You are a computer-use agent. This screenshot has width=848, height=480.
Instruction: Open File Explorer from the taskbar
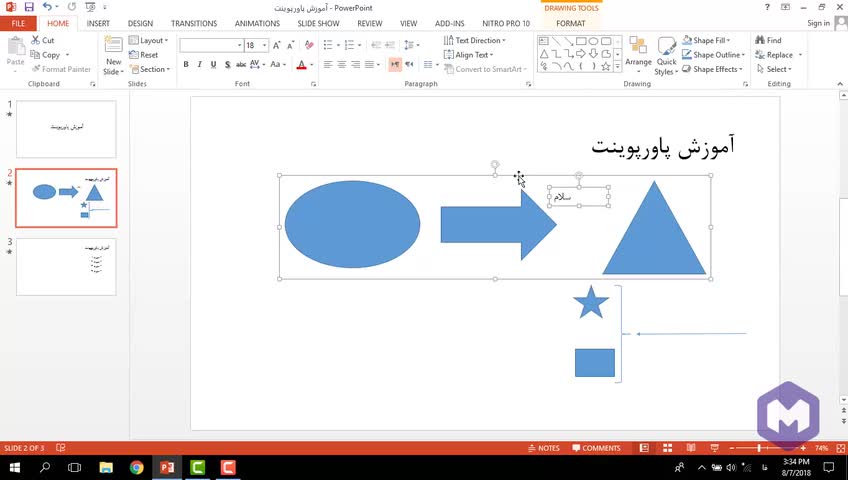[106, 468]
